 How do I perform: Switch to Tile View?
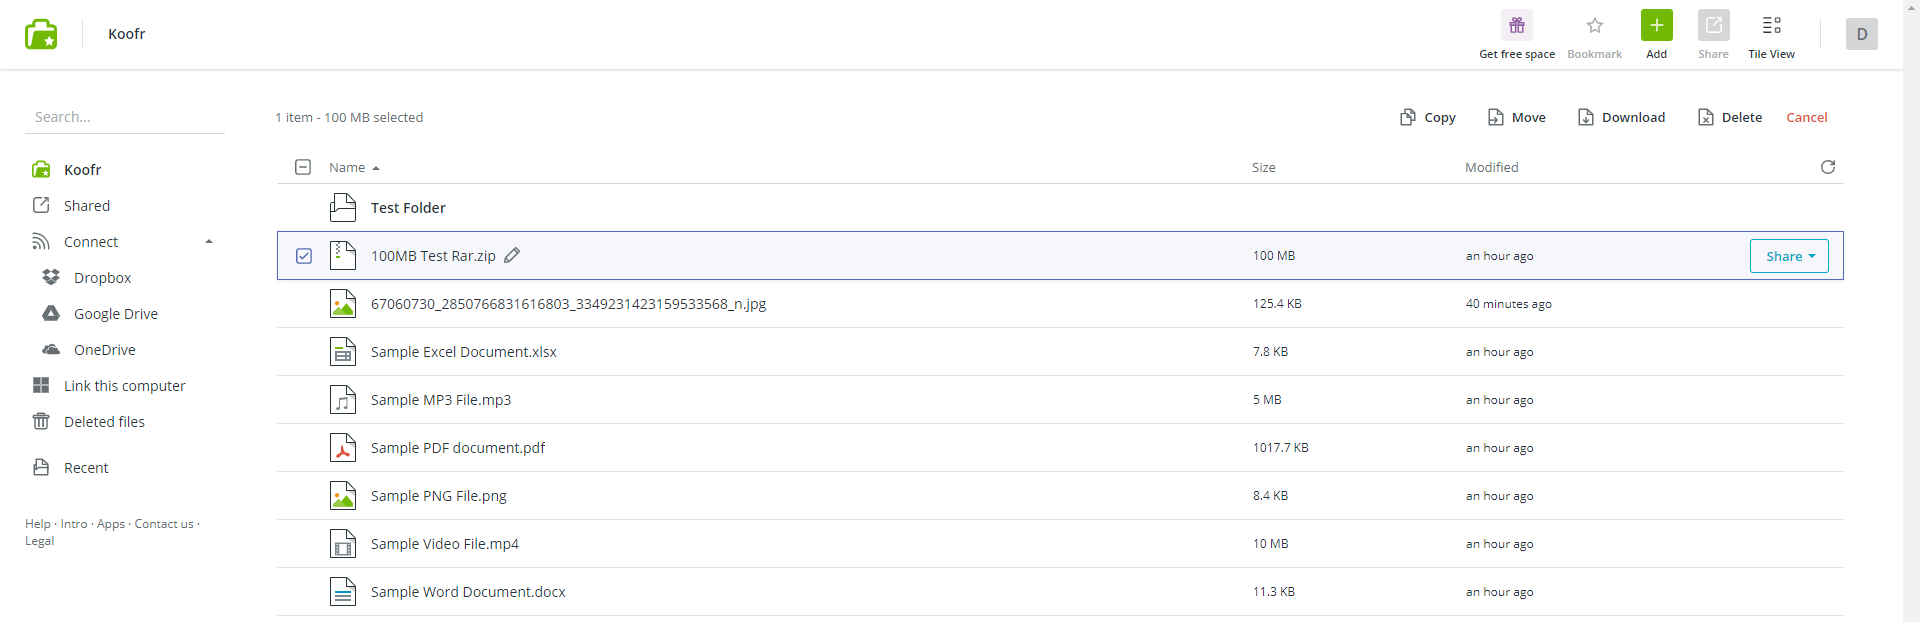pos(1771,26)
